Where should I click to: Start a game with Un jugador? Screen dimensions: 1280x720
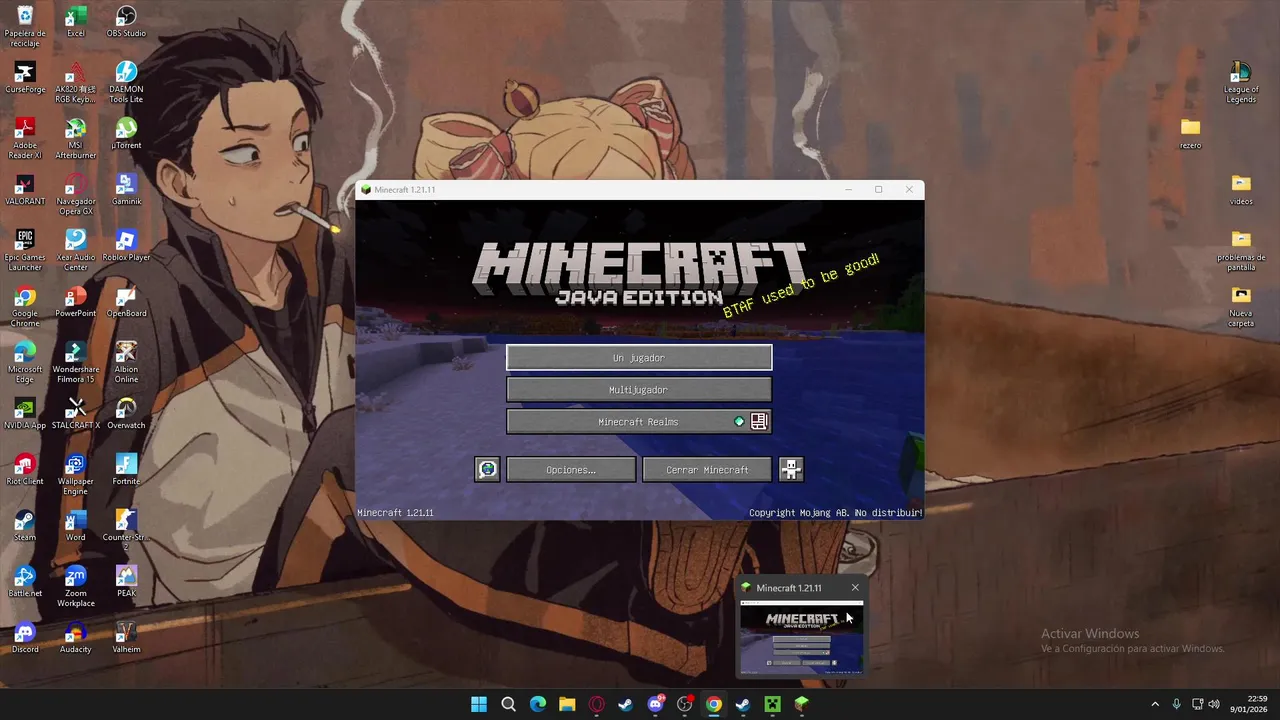coord(639,357)
